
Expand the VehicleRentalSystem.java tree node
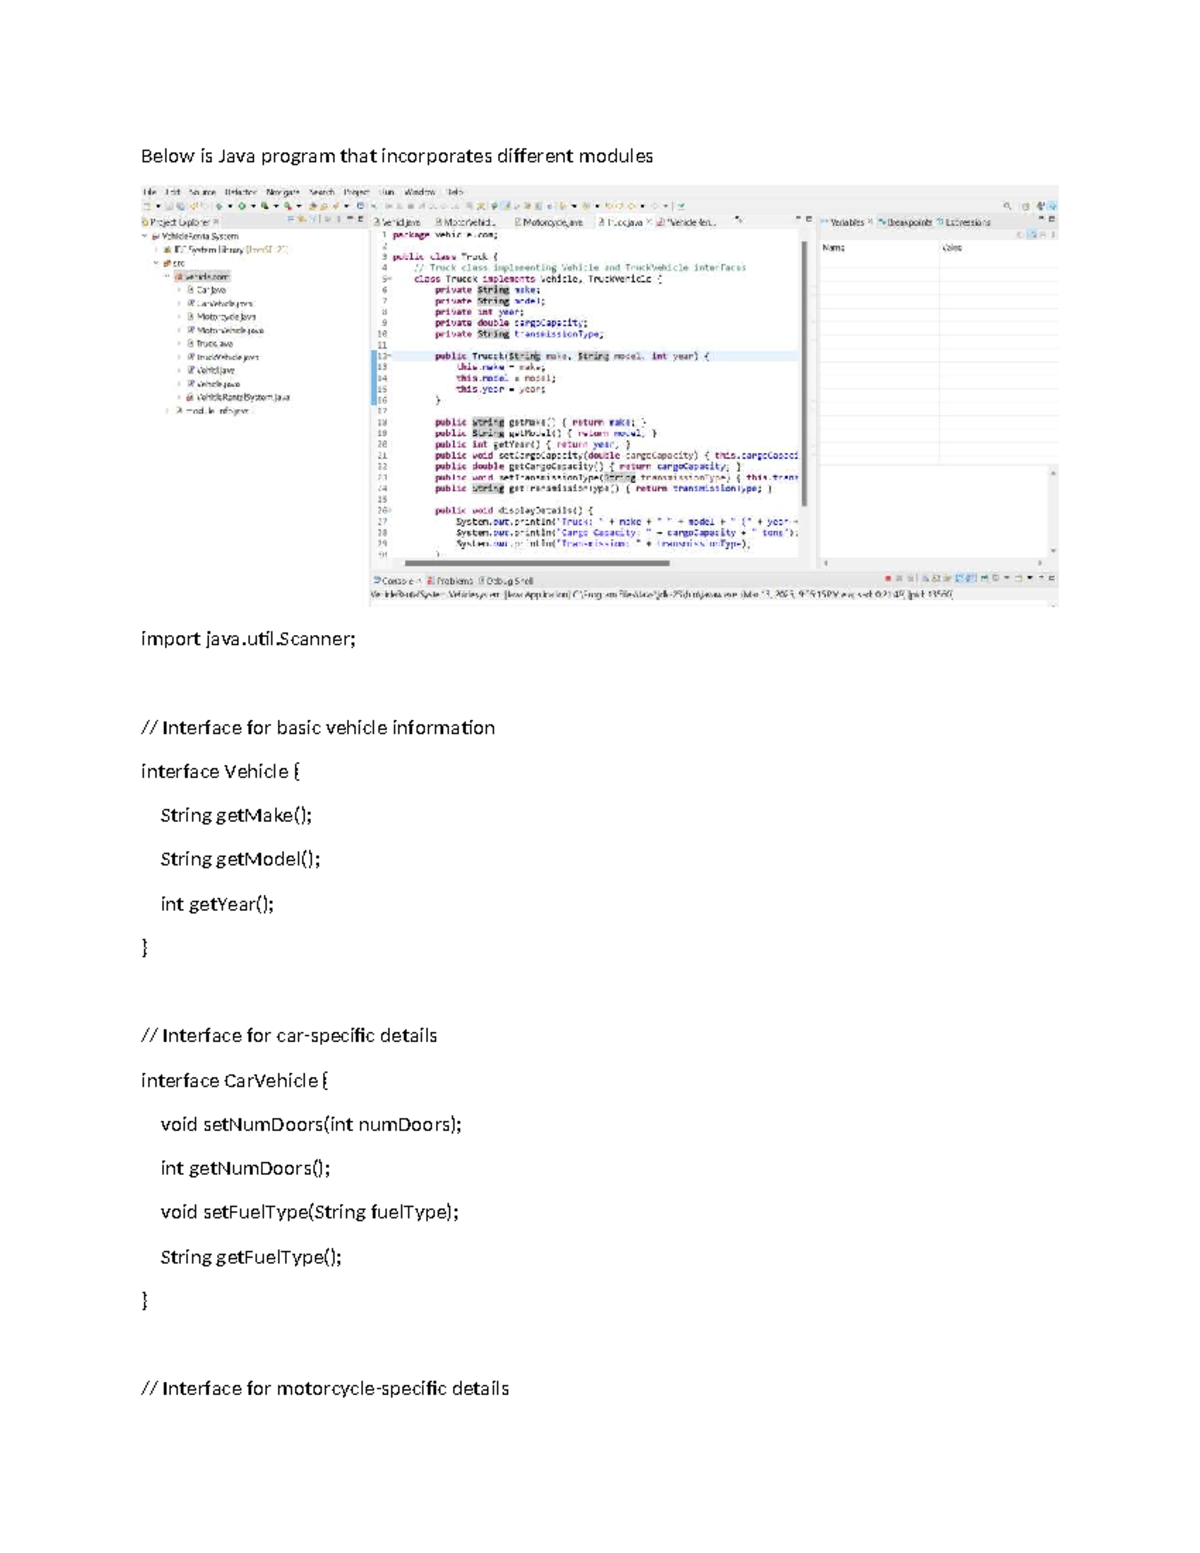[x=180, y=397]
